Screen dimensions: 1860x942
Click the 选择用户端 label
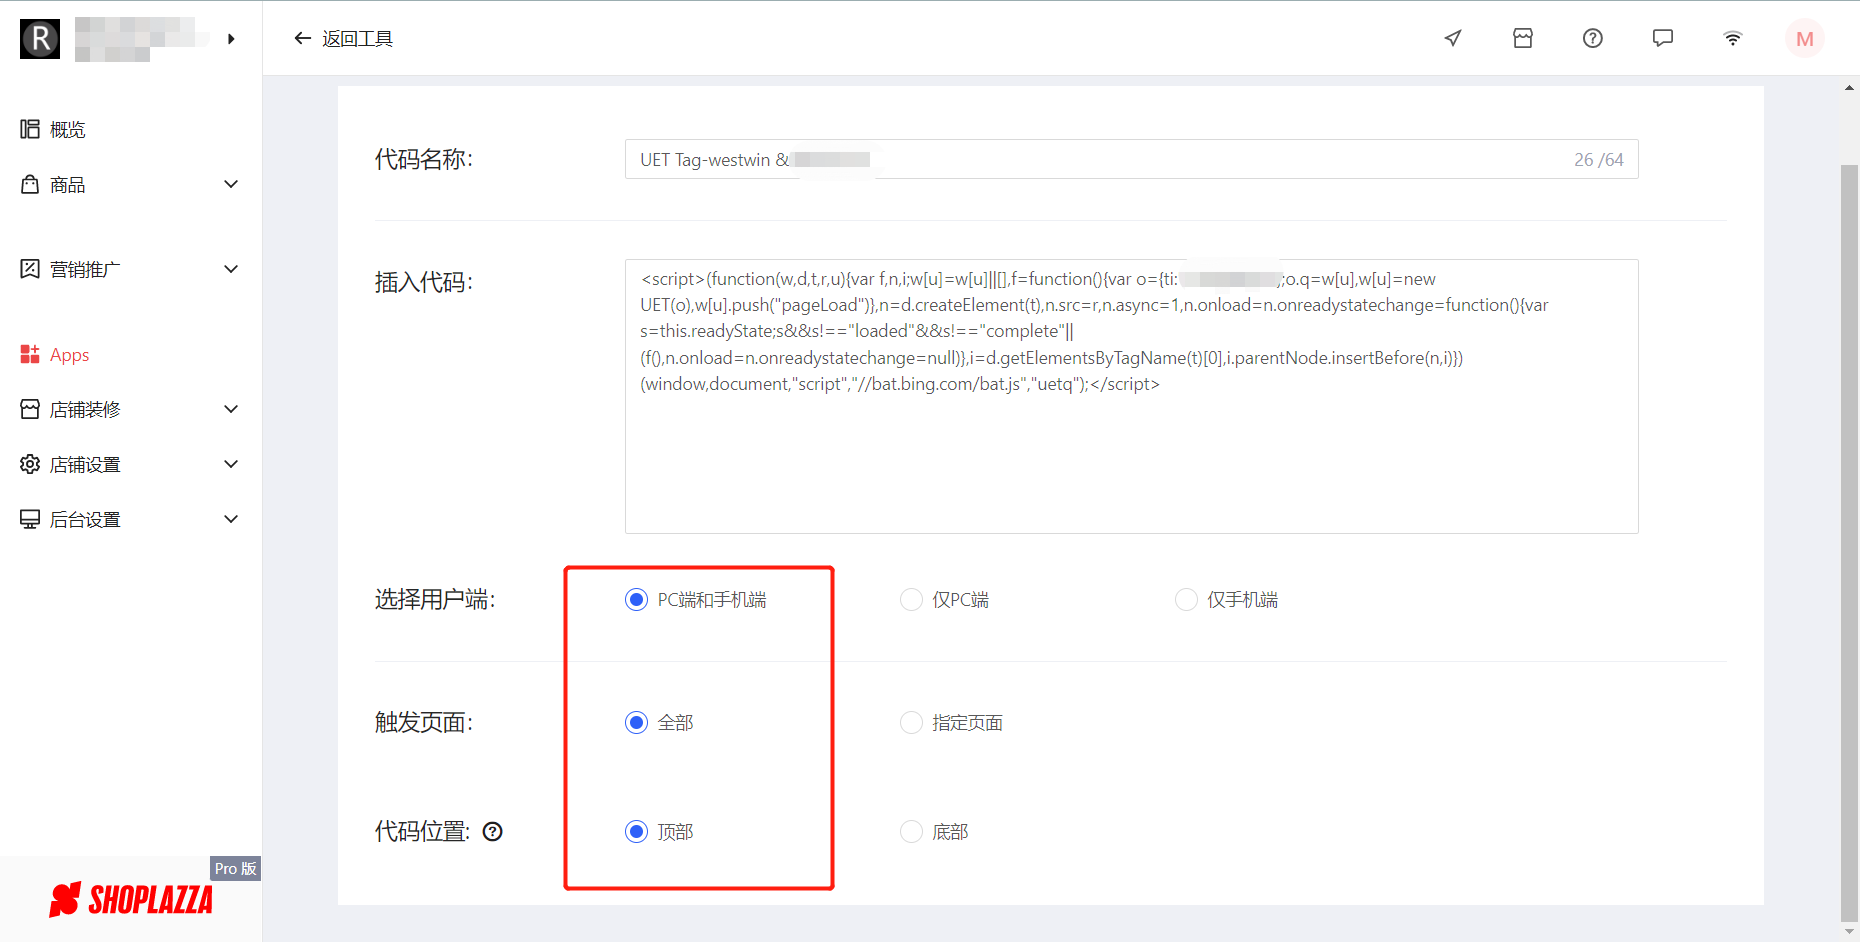435,599
